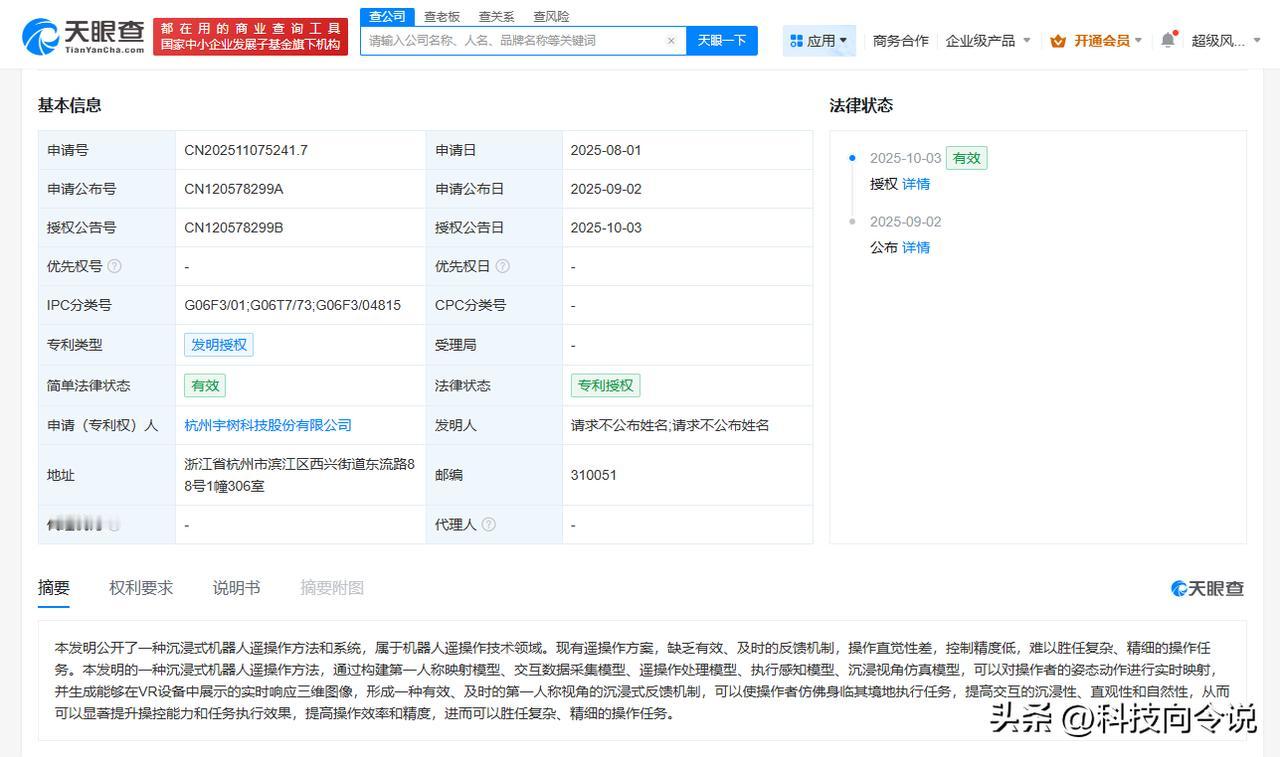The image size is (1280, 757).
Task: Click the 有效 tag in 简单法律状态 row
Action: pyautogui.click(x=205, y=385)
